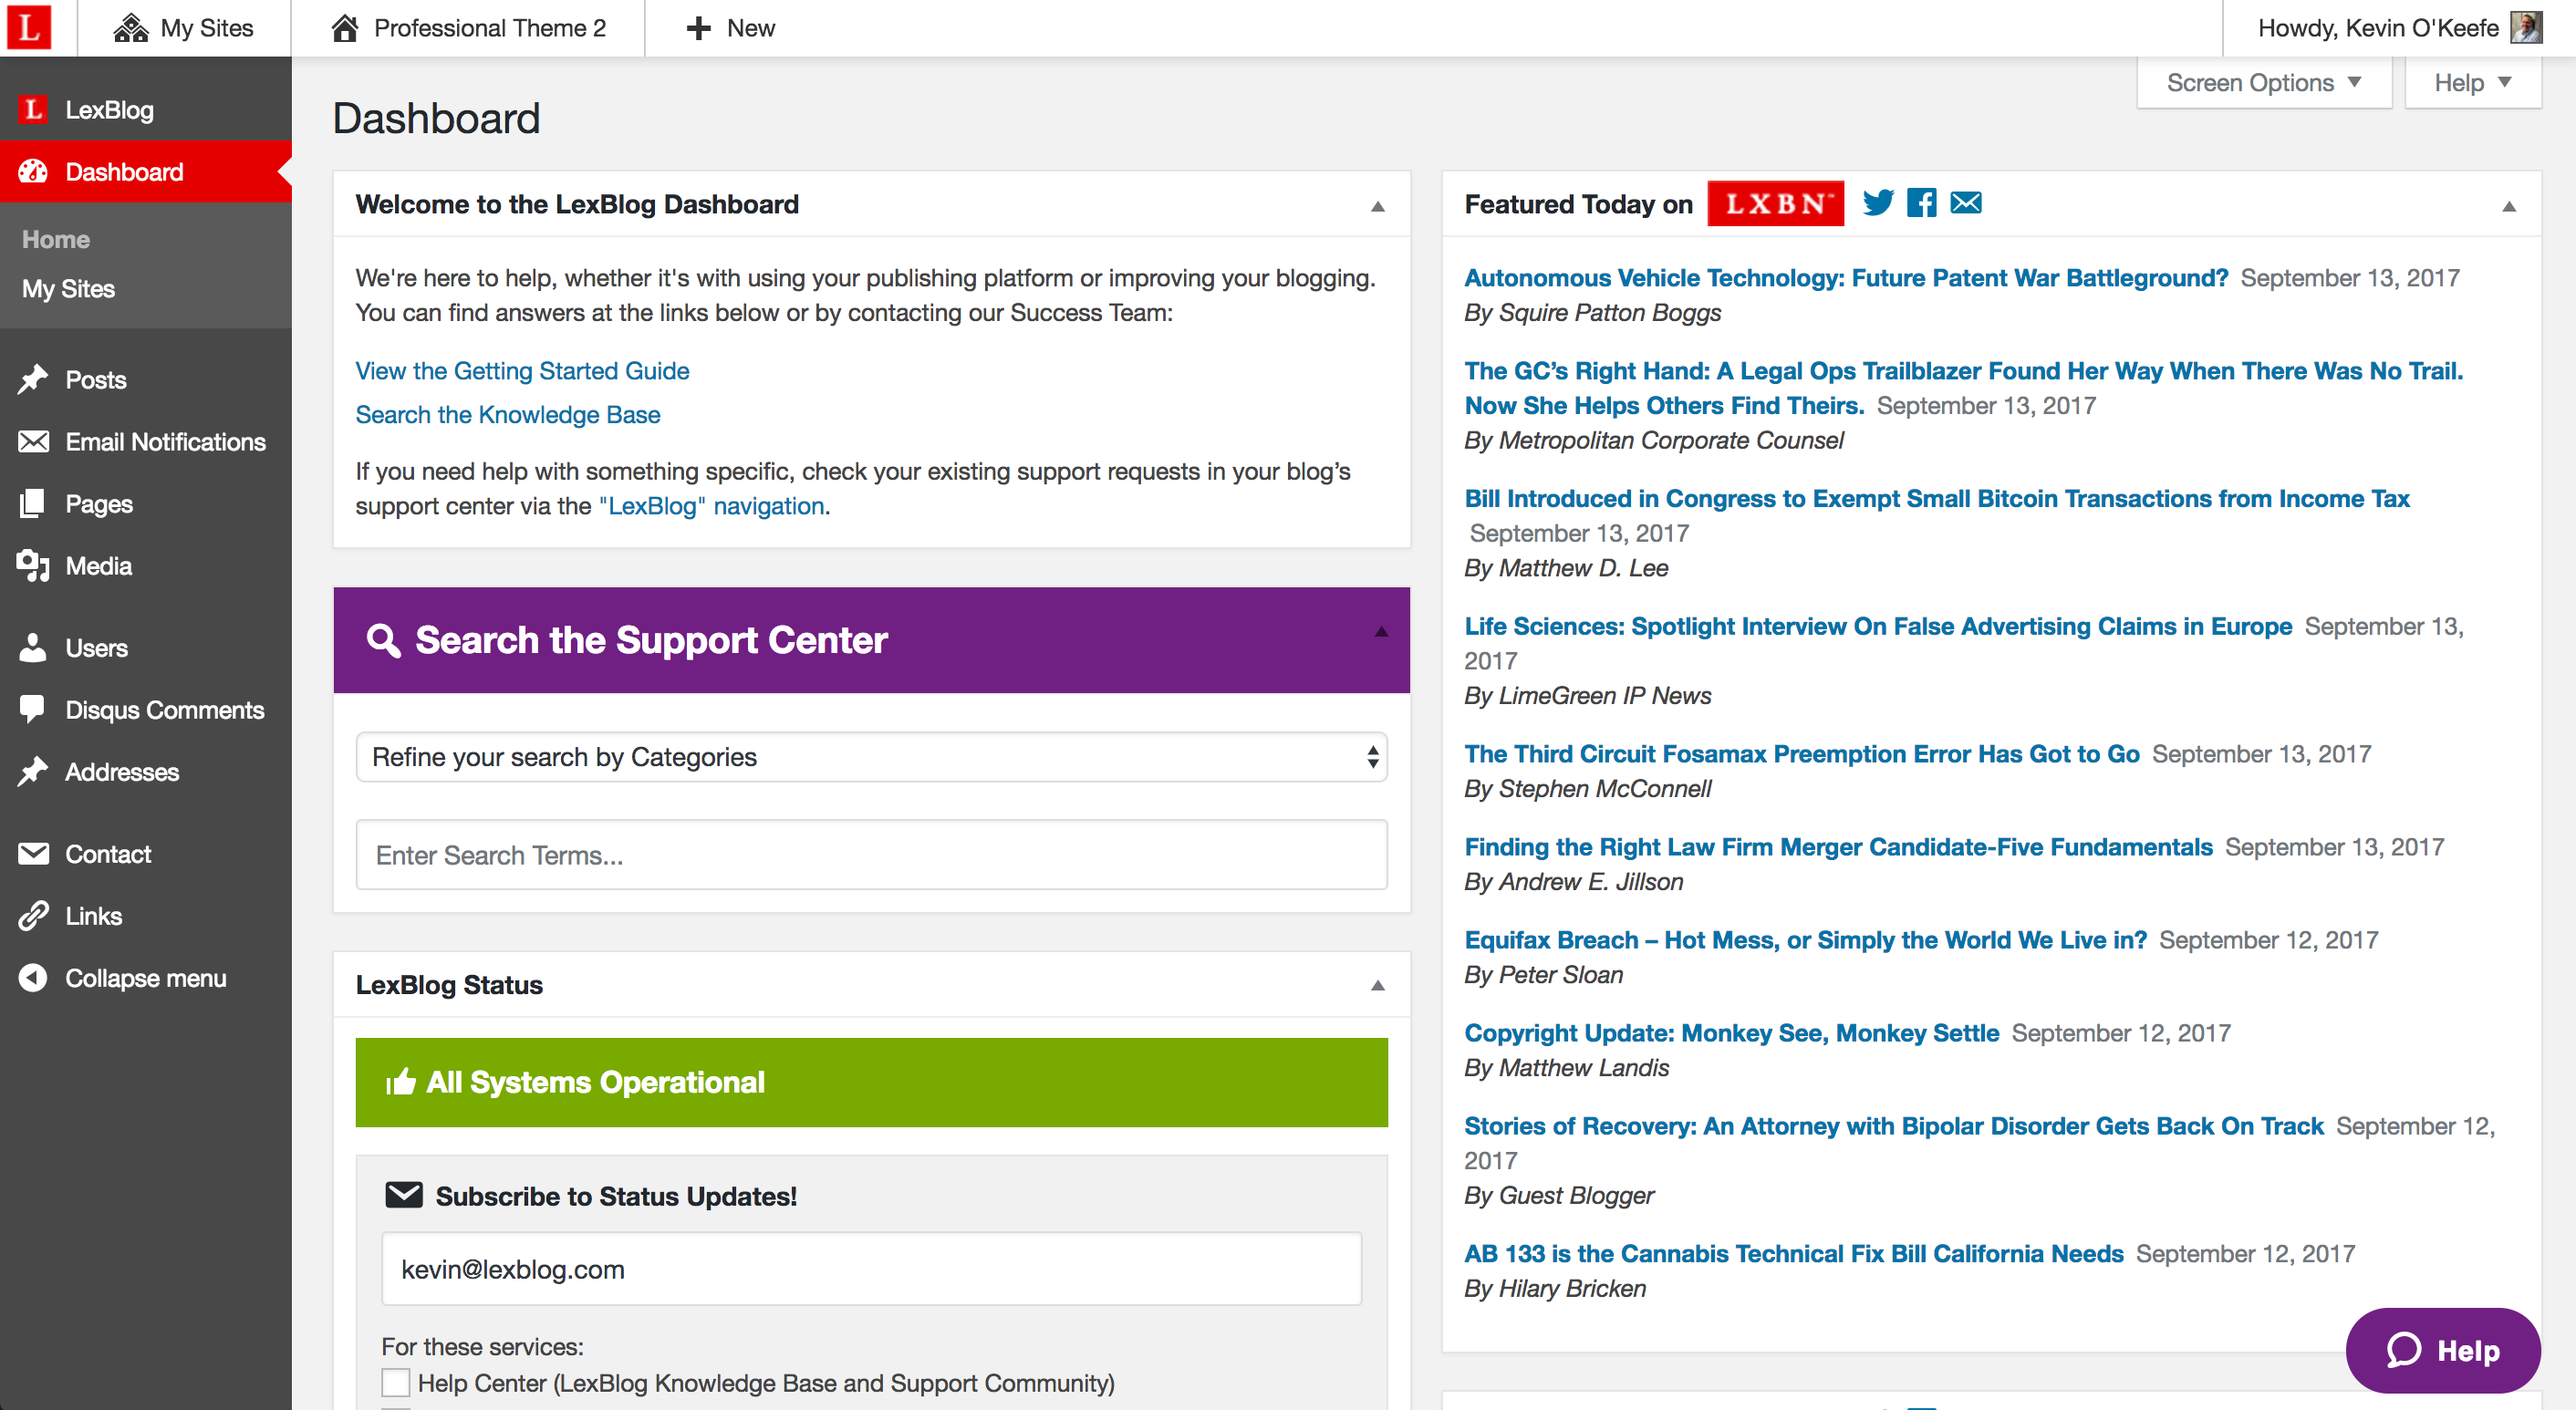Click the thumbs-up All Systems Operational icon
2576x1410 pixels.
400,1082
